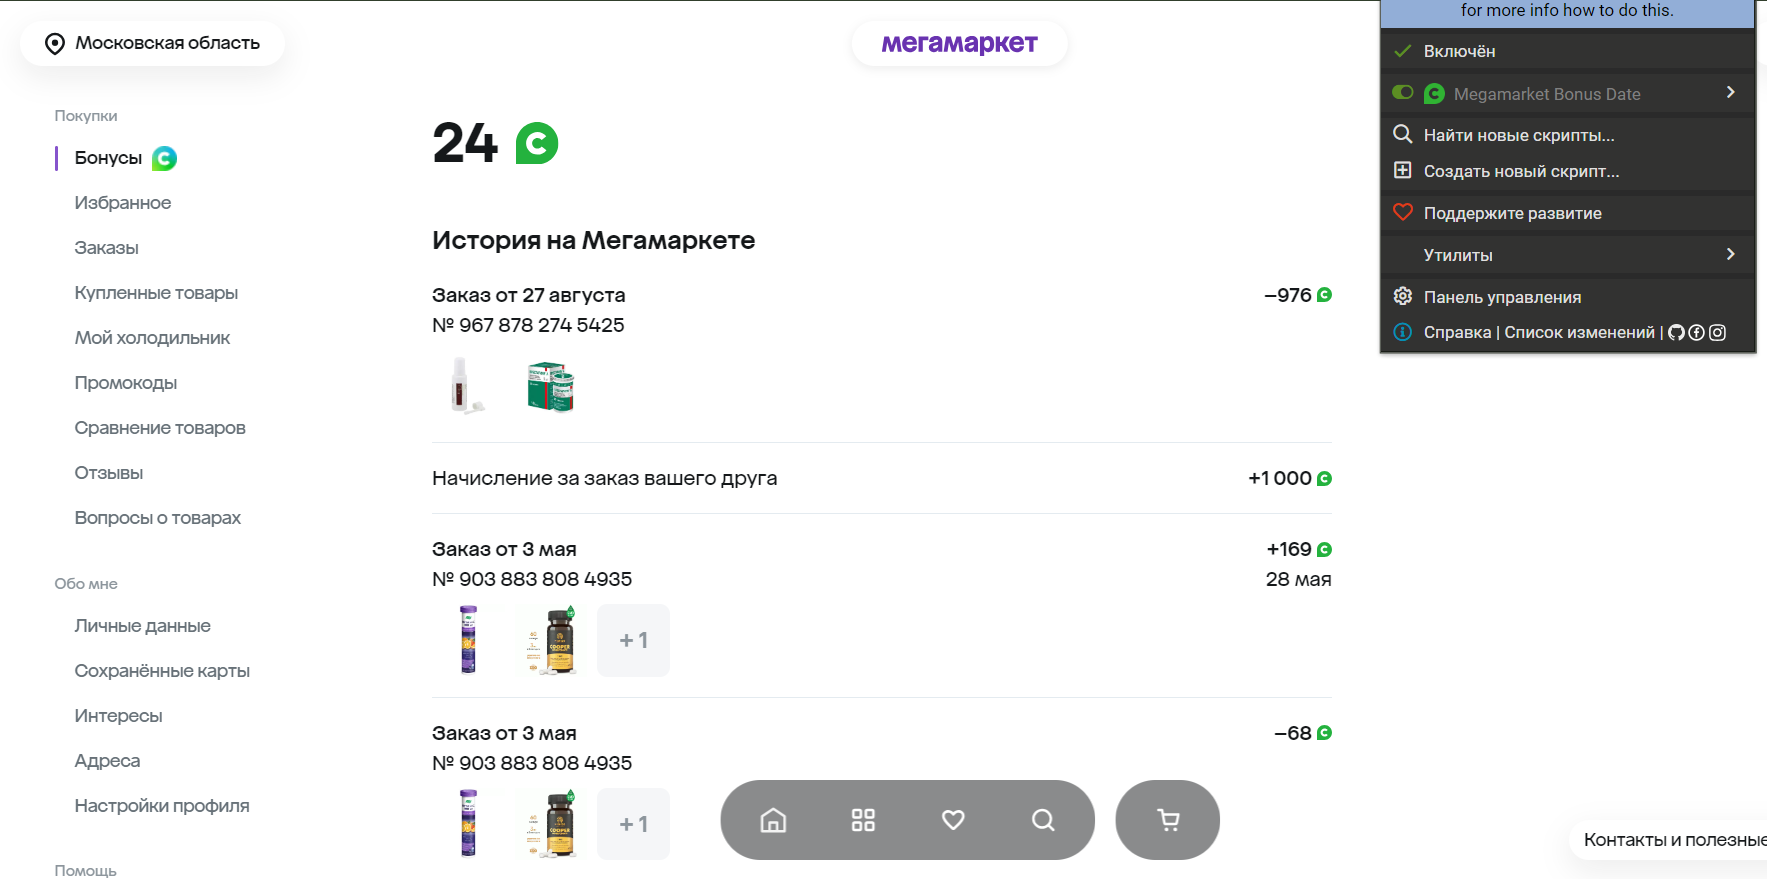Open the home icon in bottom navigation
The height and width of the screenshot is (879, 1767).
(x=773, y=820)
